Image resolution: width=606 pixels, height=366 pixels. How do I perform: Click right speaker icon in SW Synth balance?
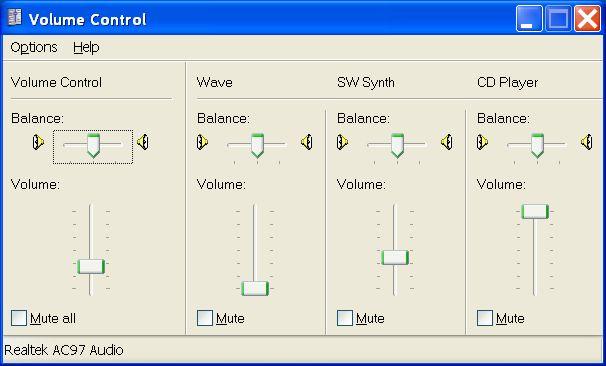447,142
